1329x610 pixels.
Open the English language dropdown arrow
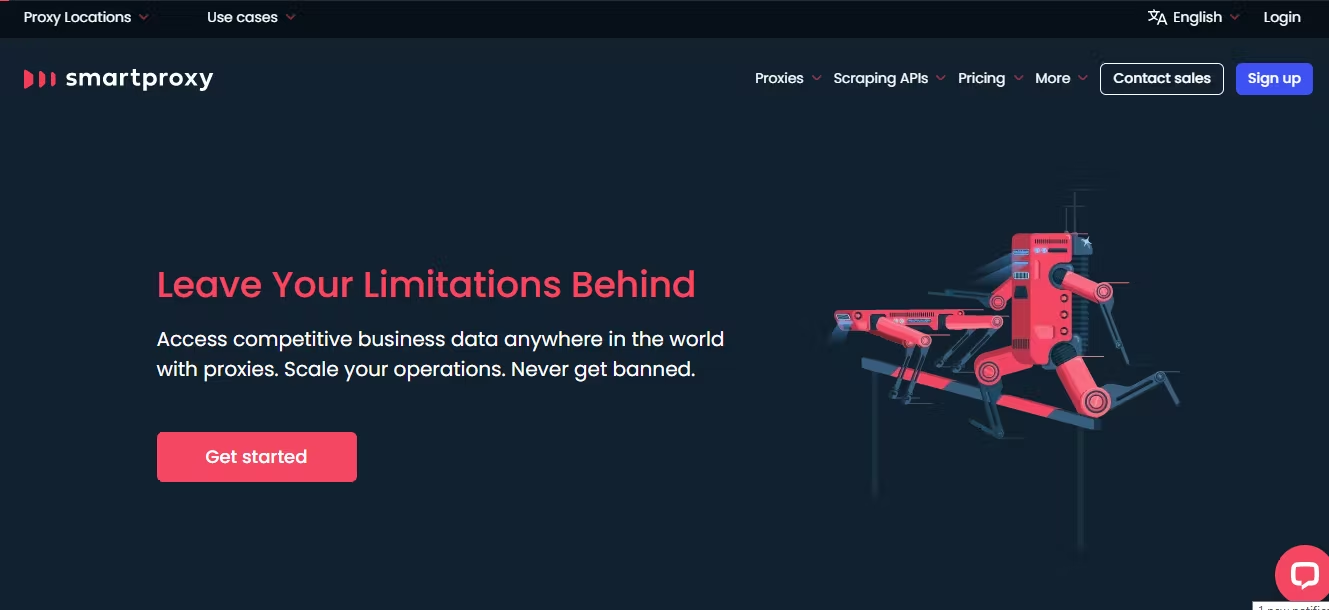1235,17
